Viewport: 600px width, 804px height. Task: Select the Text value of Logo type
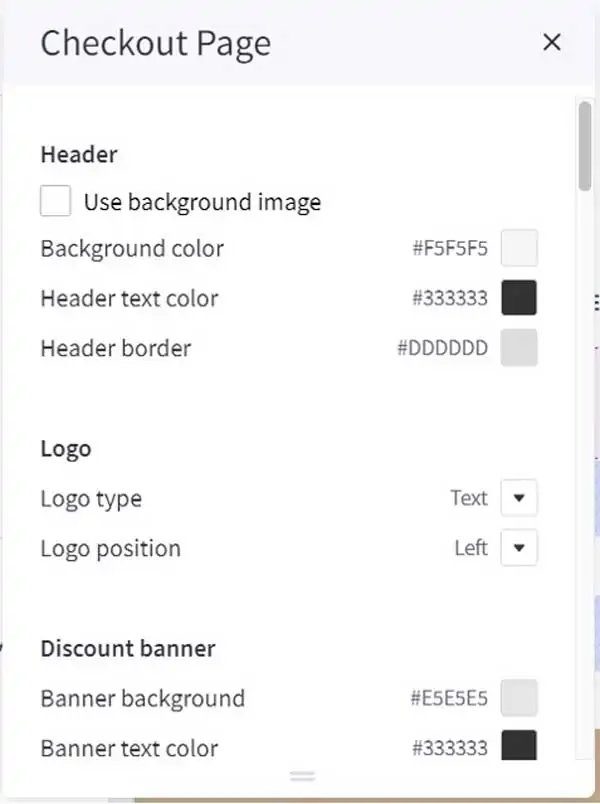pyautogui.click(x=469, y=498)
